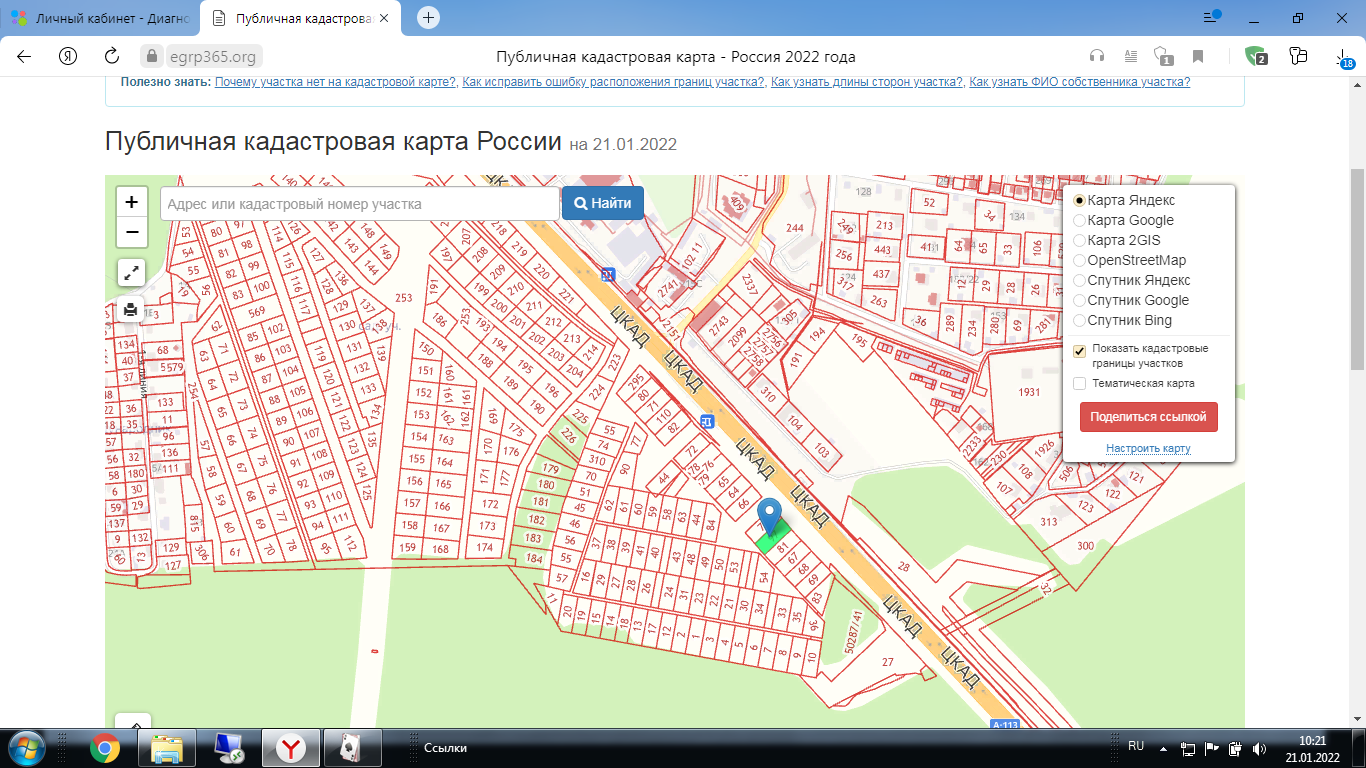Screen dimensions: 1366x768
Task: Launch Chrome from taskbar
Action: (x=105, y=748)
